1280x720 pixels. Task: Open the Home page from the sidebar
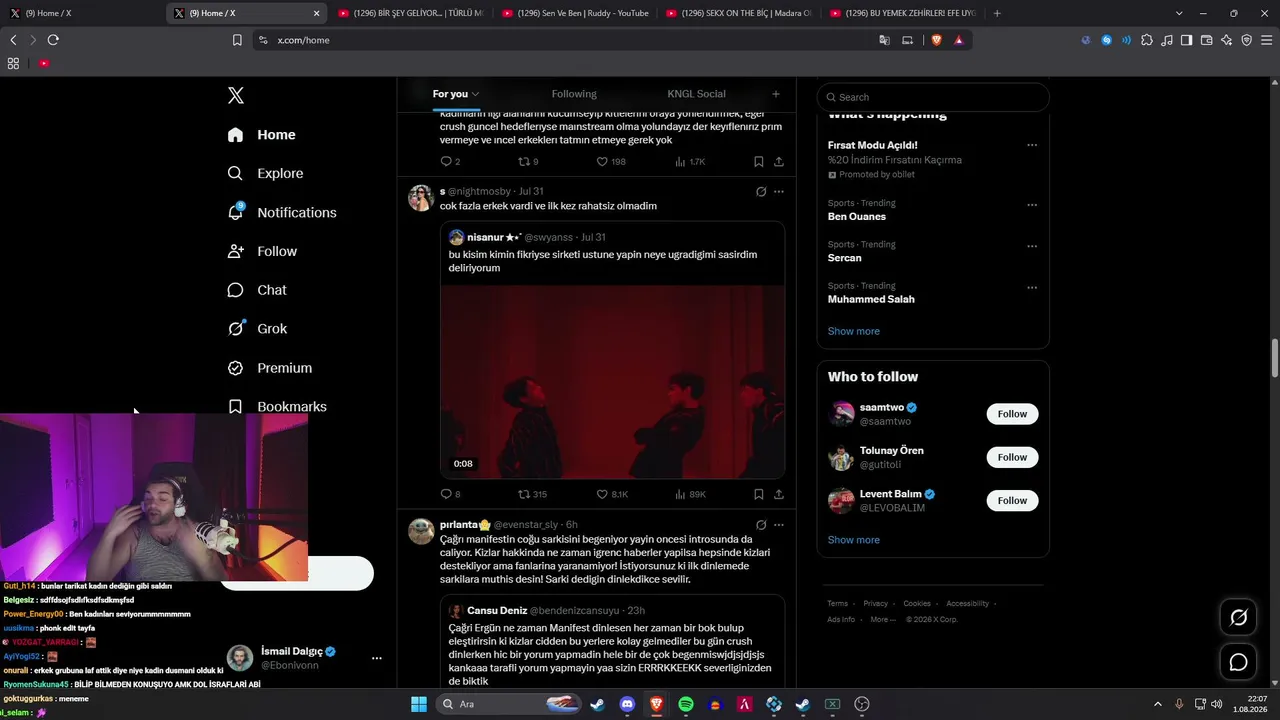coord(262,135)
